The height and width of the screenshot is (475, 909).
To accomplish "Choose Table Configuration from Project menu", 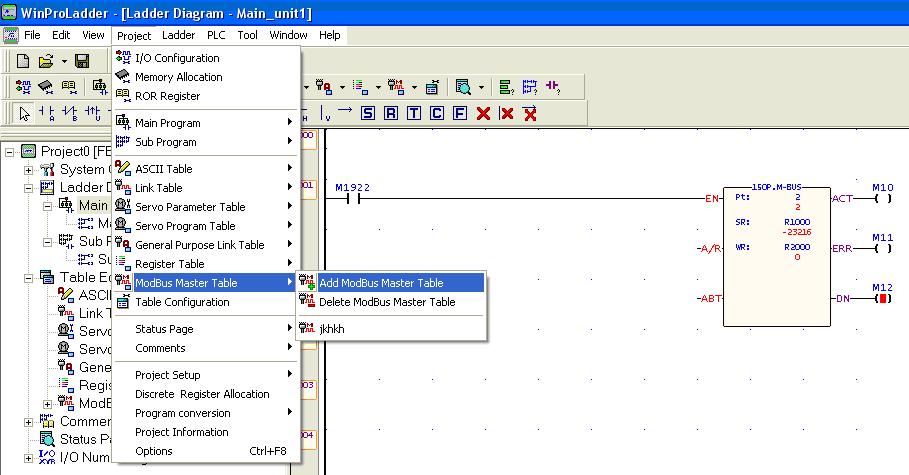I will 206,302.
